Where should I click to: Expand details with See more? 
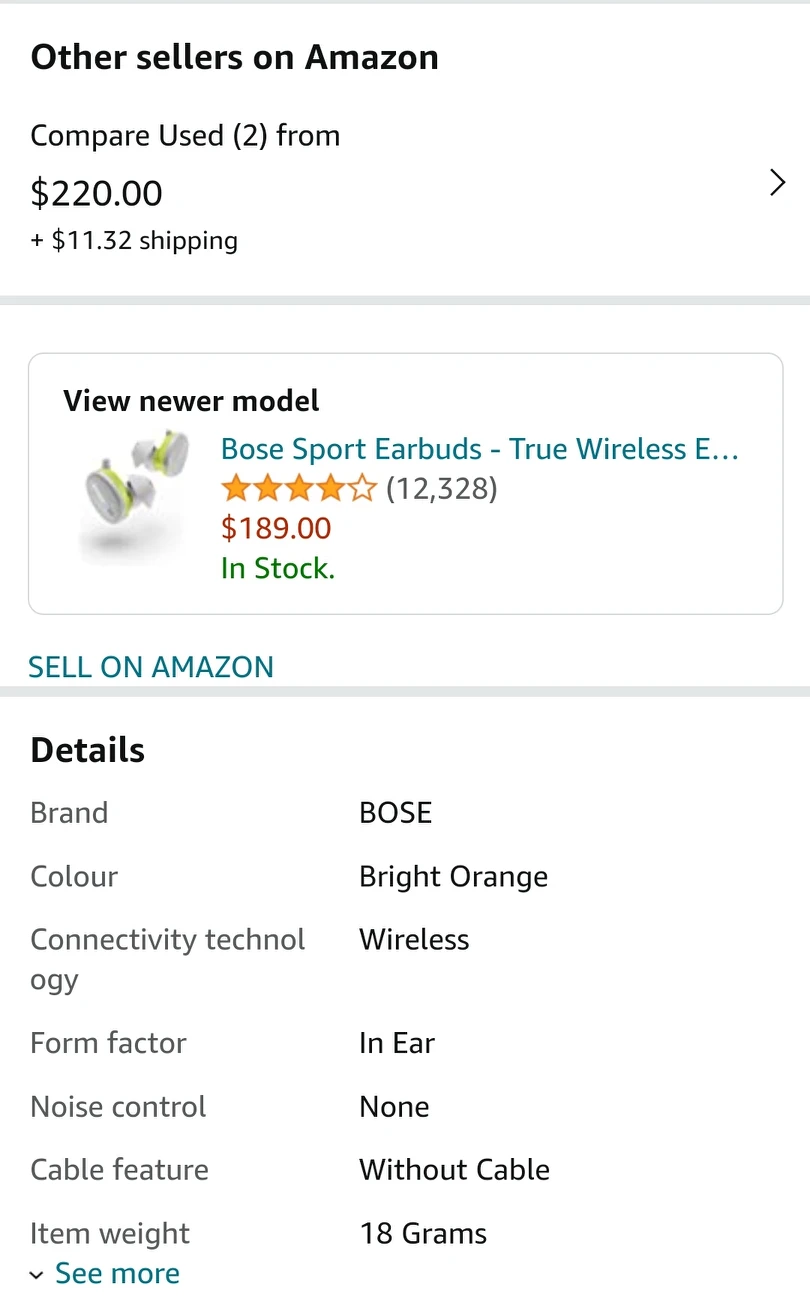click(117, 1273)
